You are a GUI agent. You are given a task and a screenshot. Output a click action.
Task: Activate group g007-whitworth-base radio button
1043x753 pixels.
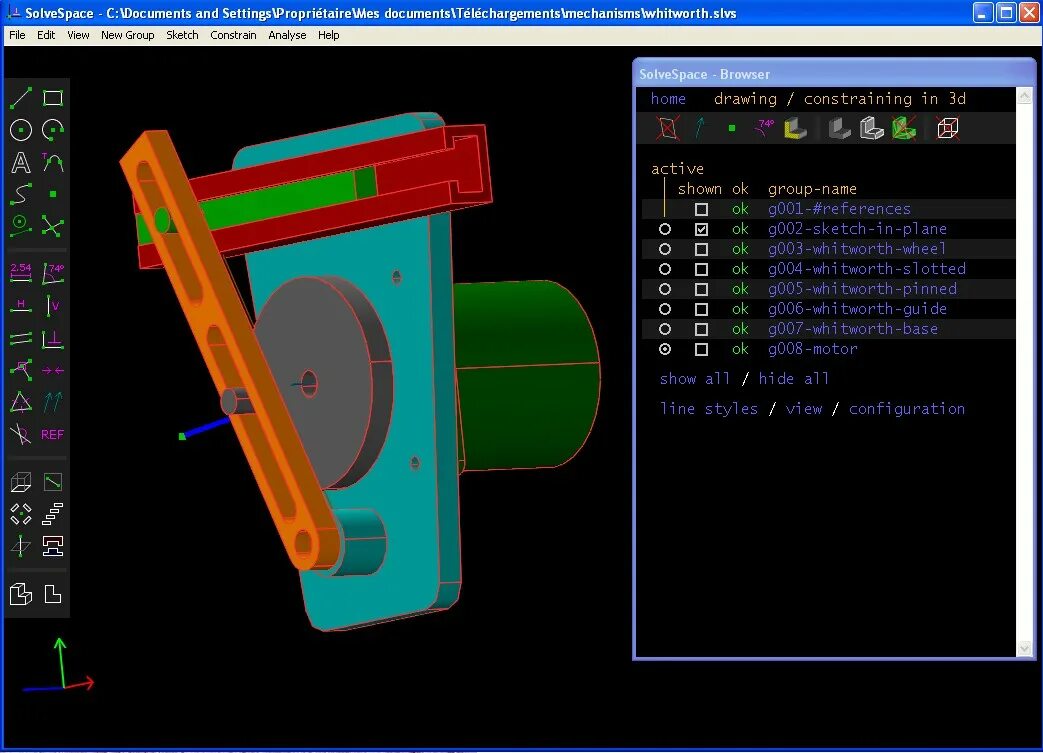pos(665,329)
